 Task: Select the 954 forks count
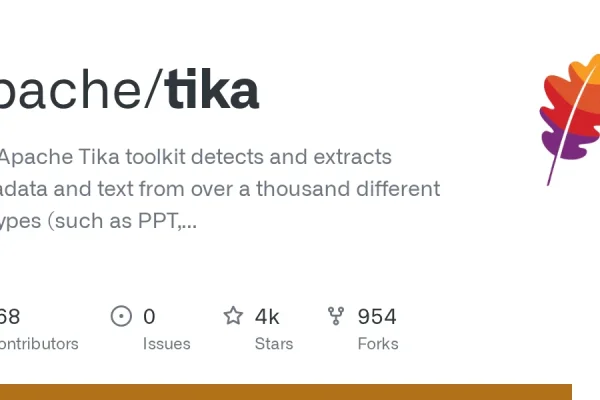[377, 317]
